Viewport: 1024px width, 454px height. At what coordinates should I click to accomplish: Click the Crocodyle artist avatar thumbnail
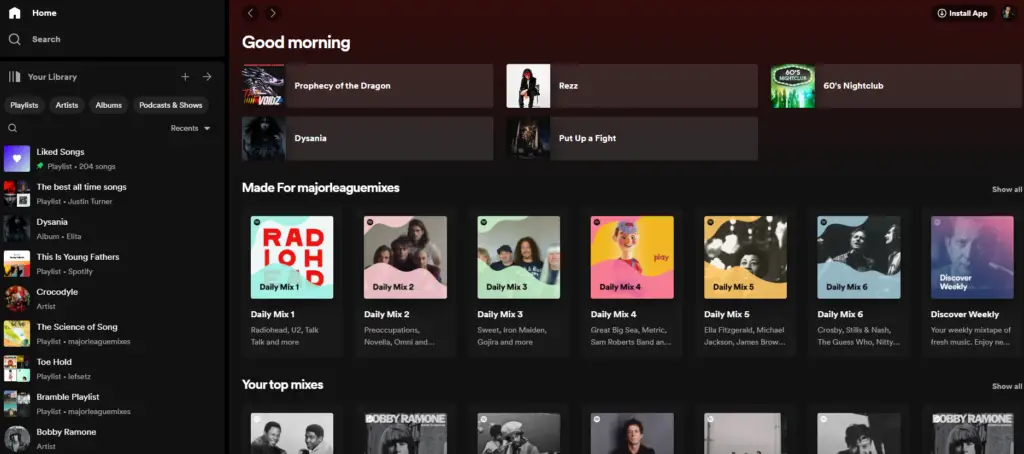coord(17,299)
